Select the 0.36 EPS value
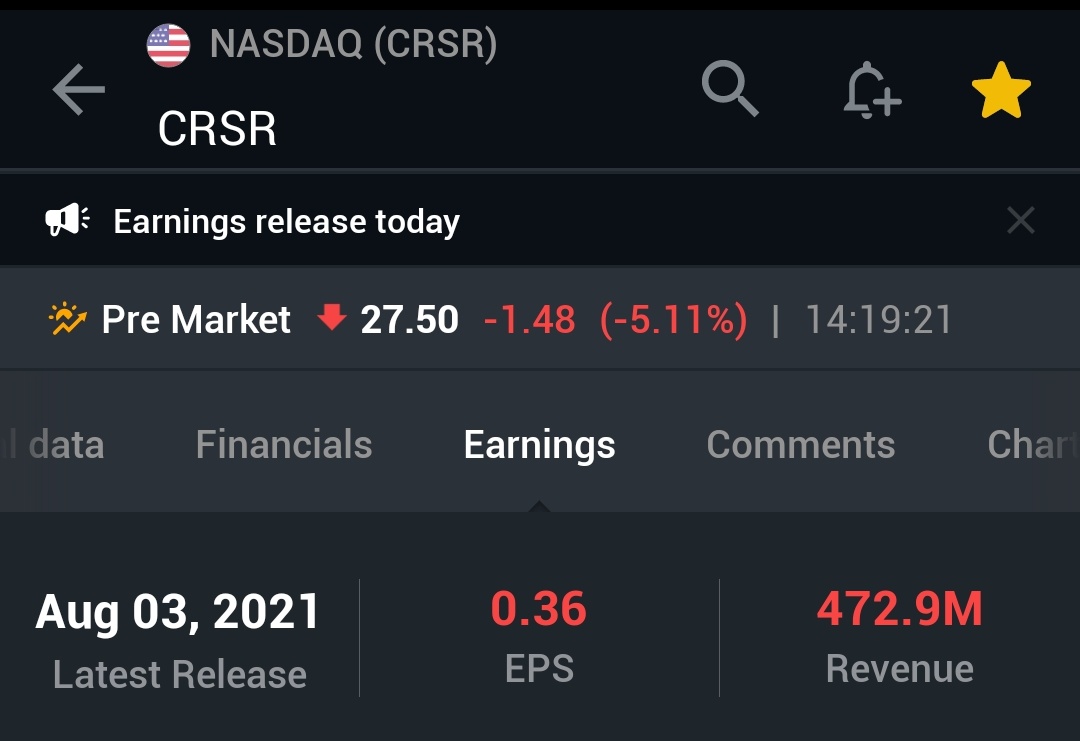Image resolution: width=1080 pixels, height=741 pixels. [x=539, y=609]
